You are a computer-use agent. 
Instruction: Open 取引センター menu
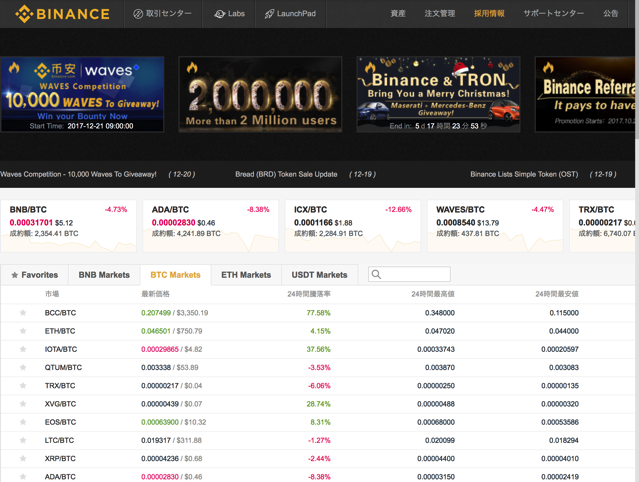(163, 14)
